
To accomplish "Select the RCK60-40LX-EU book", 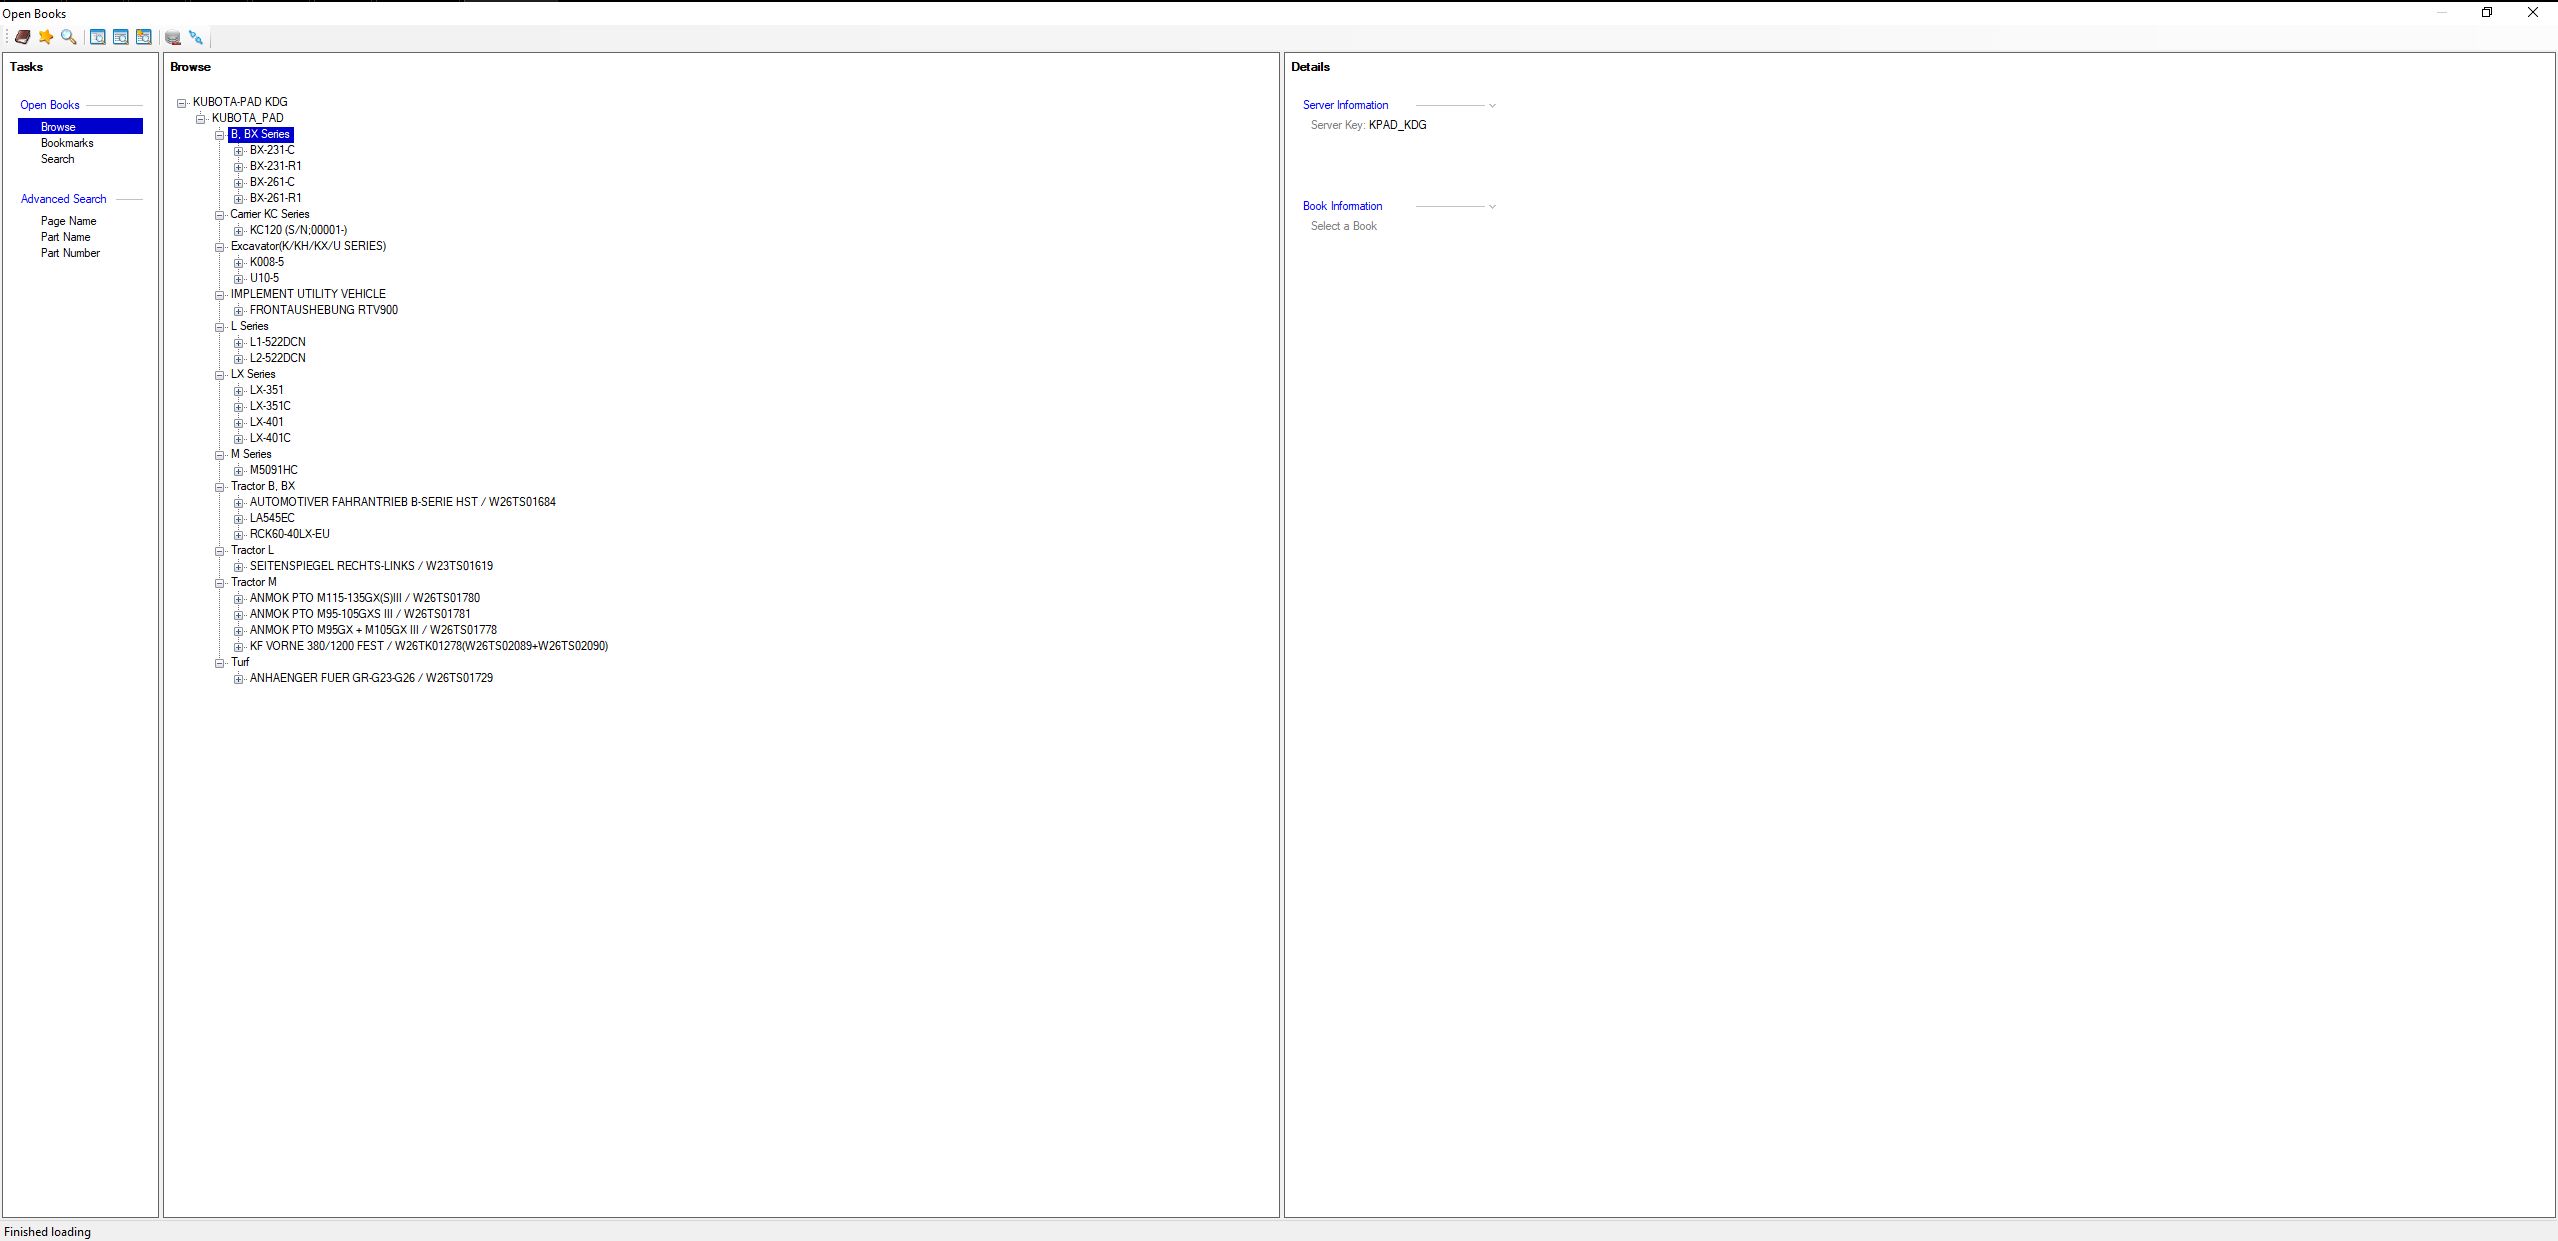I will (x=289, y=534).
